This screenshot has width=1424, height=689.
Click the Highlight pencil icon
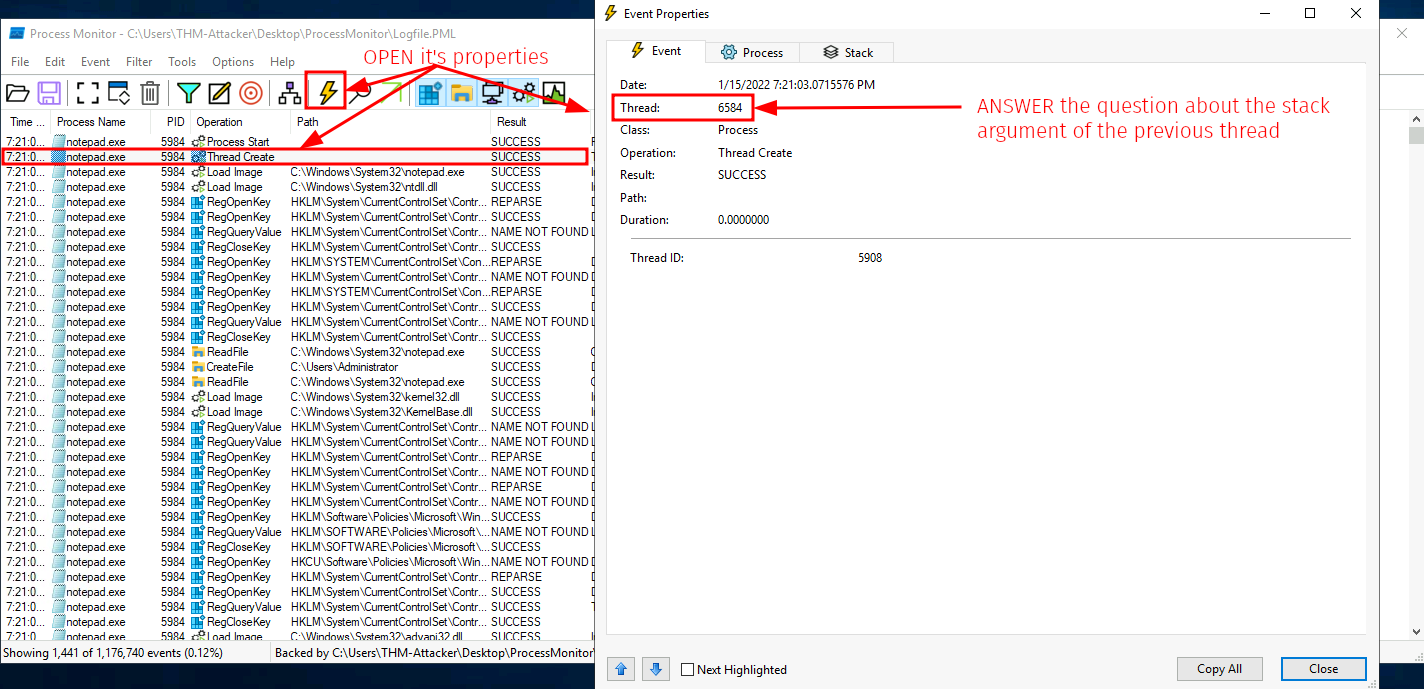tap(220, 94)
